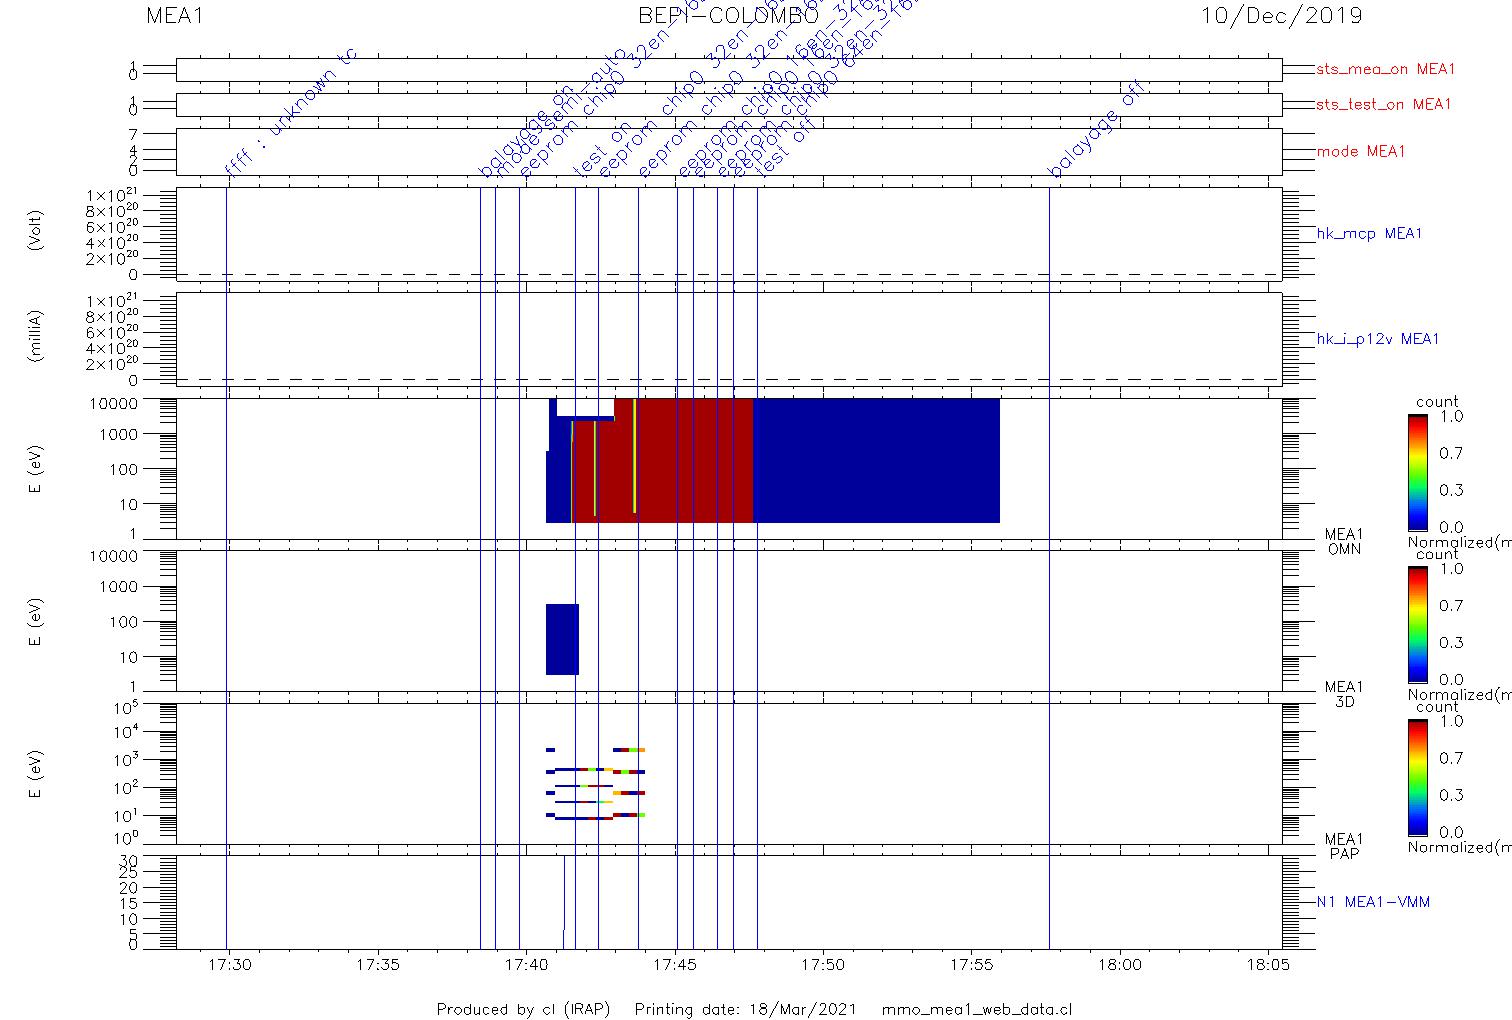The width and height of the screenshot is (1512, 1020).
Task: Click the 3D panel count color bar
Action: click(1417, 624)
